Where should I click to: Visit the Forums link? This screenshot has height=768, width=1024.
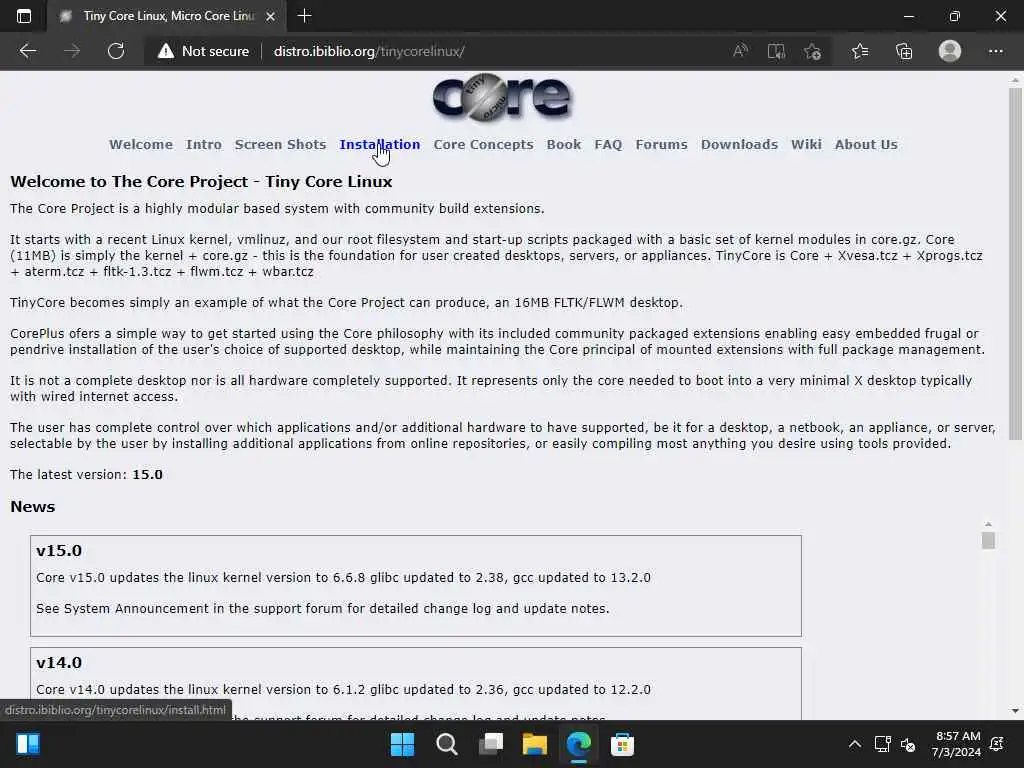coord(662,144)
